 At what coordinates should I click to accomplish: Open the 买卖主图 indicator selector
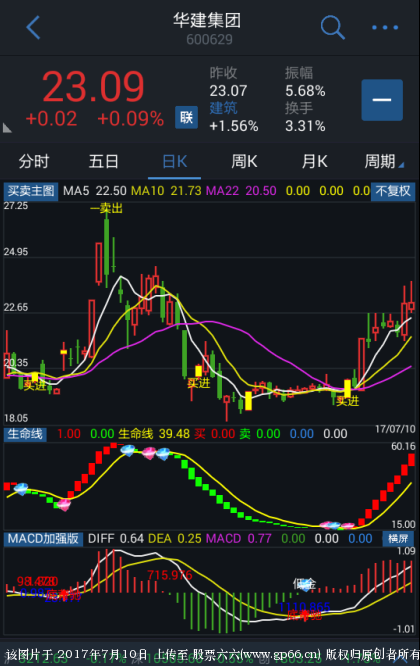(31, 191)
